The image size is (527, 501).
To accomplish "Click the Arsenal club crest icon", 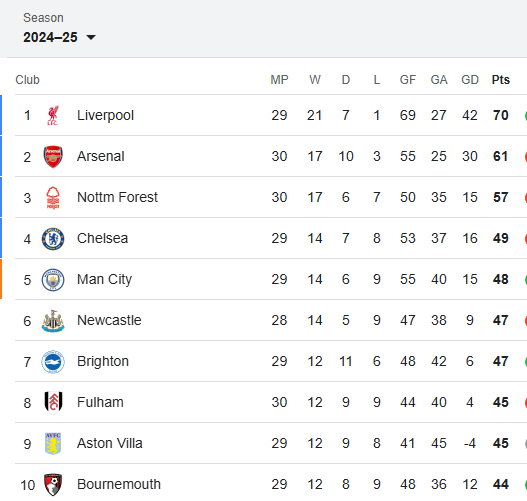I will [x=53, y=157].
